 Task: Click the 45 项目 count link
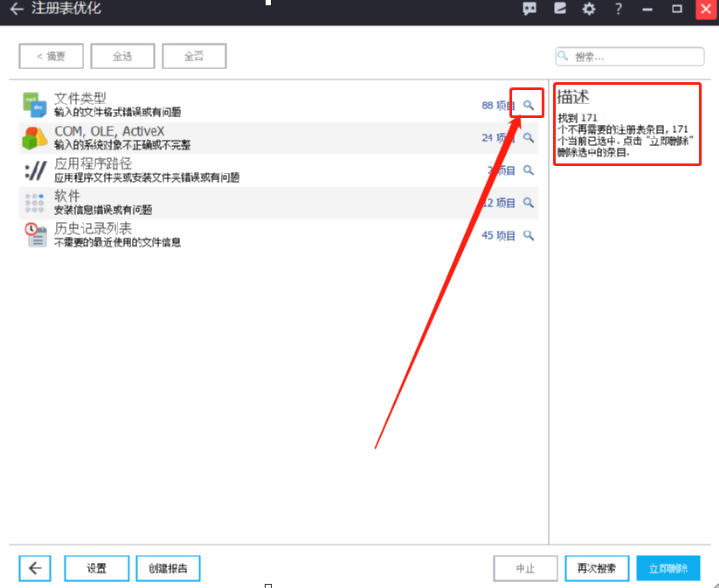pyautogui.click(x=498, y=236)
